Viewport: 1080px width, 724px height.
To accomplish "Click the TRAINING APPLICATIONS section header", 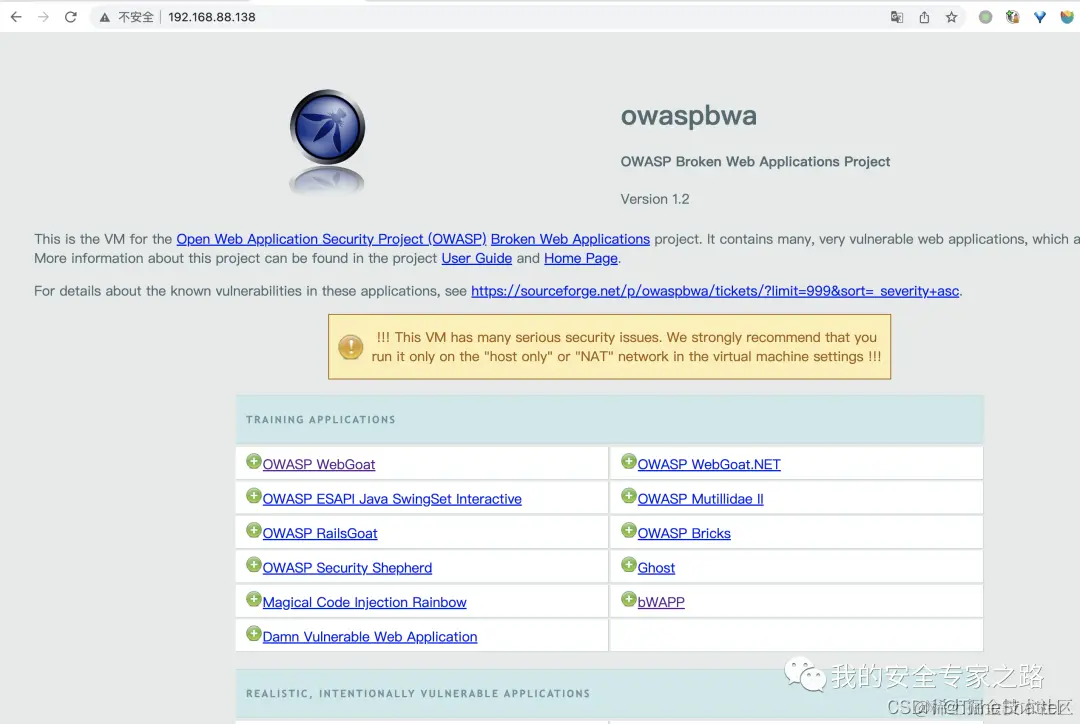I will [x=321, y=420].
